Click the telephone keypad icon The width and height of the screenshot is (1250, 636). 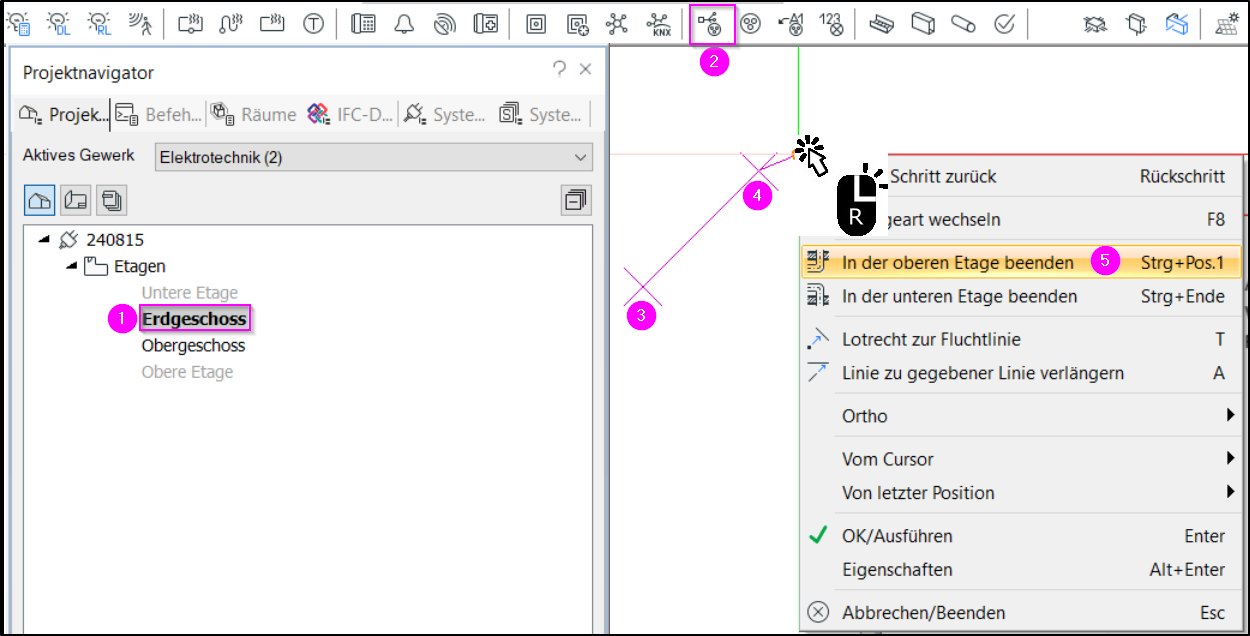click(363, 24)
